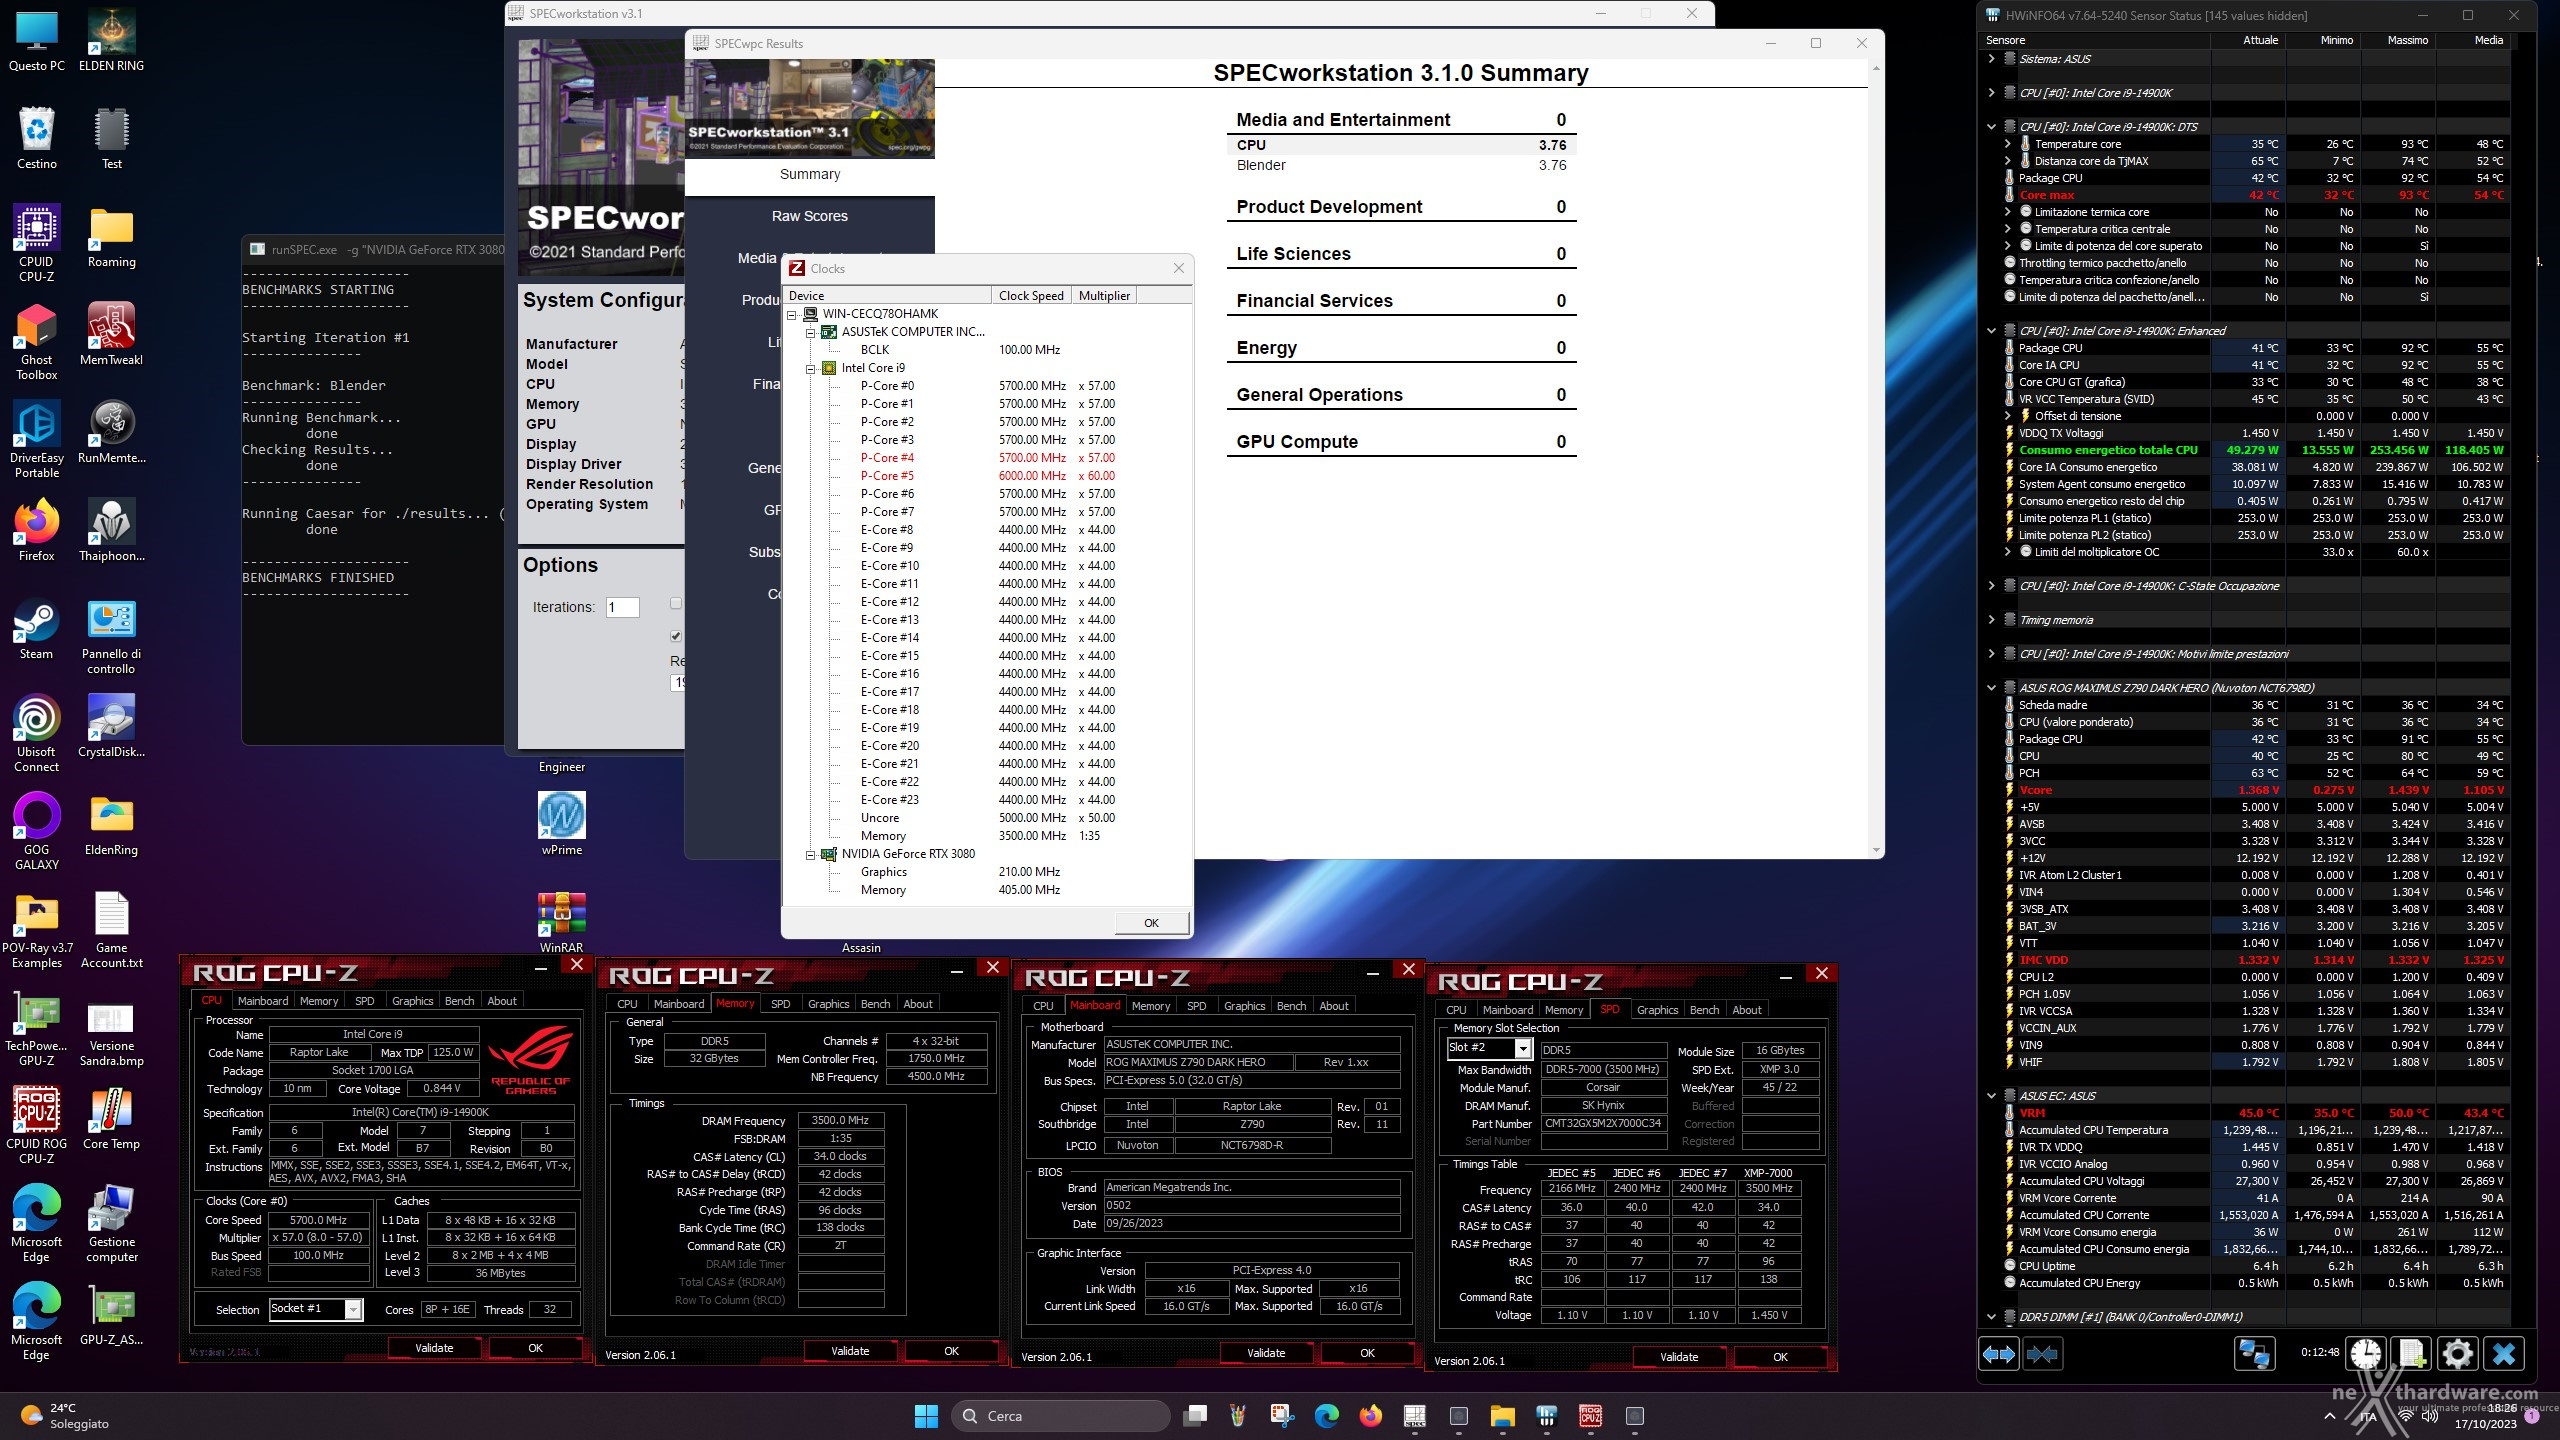Click Validate in the Mainboard CPU-Z window
Viewport: 2560px width, 1440px height.
[1266, 1353]
